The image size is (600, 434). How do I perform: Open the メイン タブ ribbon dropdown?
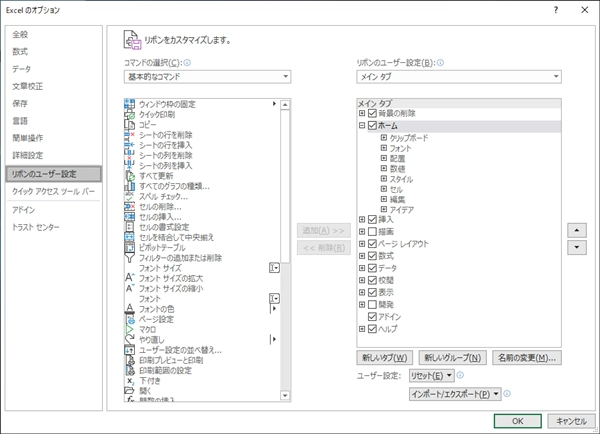point(459,77)
